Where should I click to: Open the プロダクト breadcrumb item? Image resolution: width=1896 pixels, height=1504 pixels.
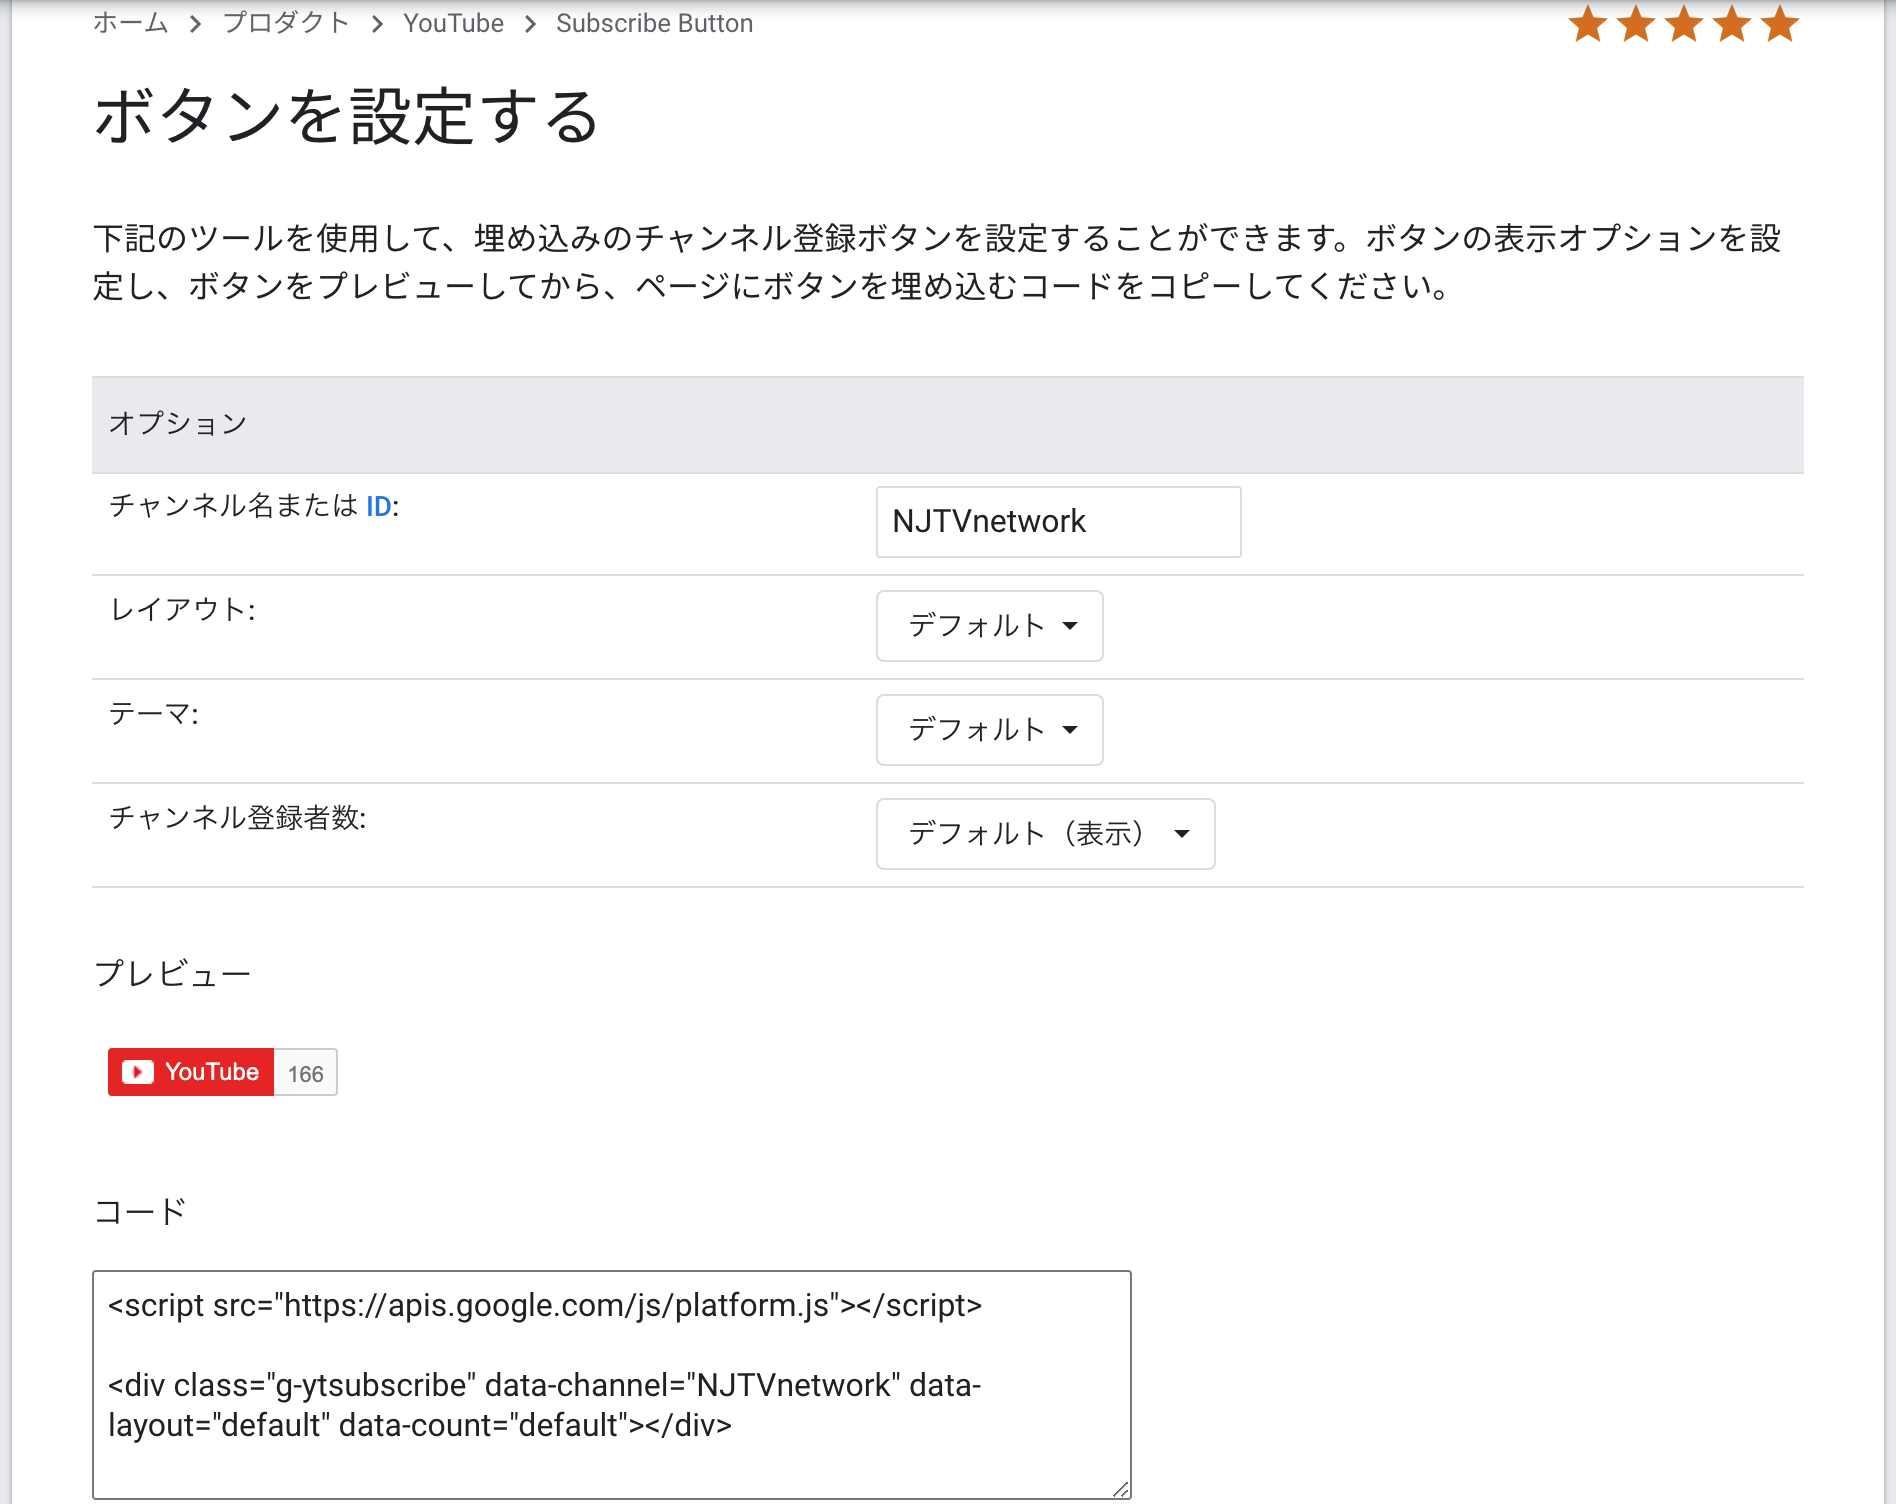284,22
